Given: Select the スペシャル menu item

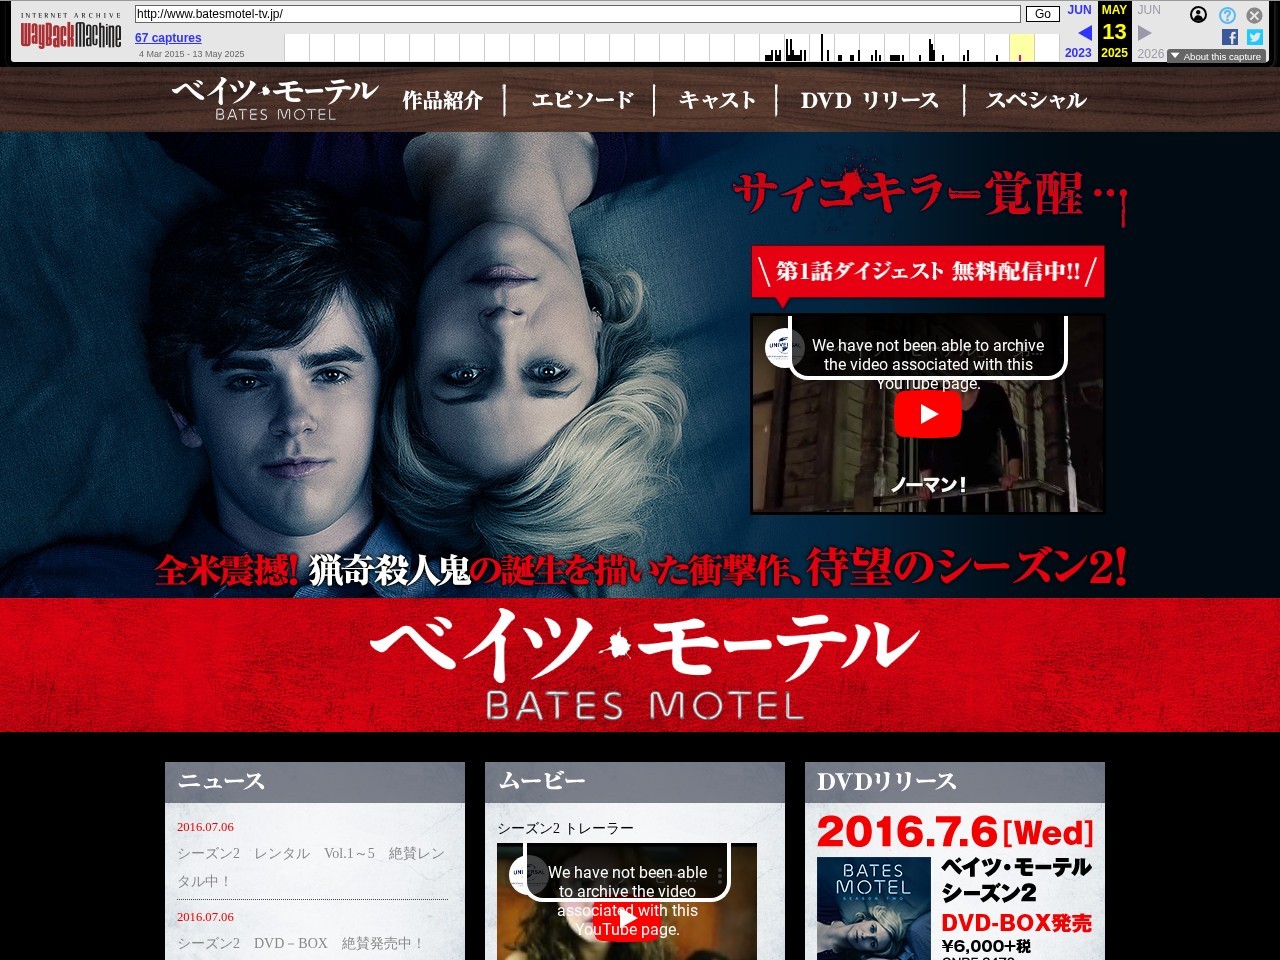Looking at the screenshot, I should tap(1036, 100).
